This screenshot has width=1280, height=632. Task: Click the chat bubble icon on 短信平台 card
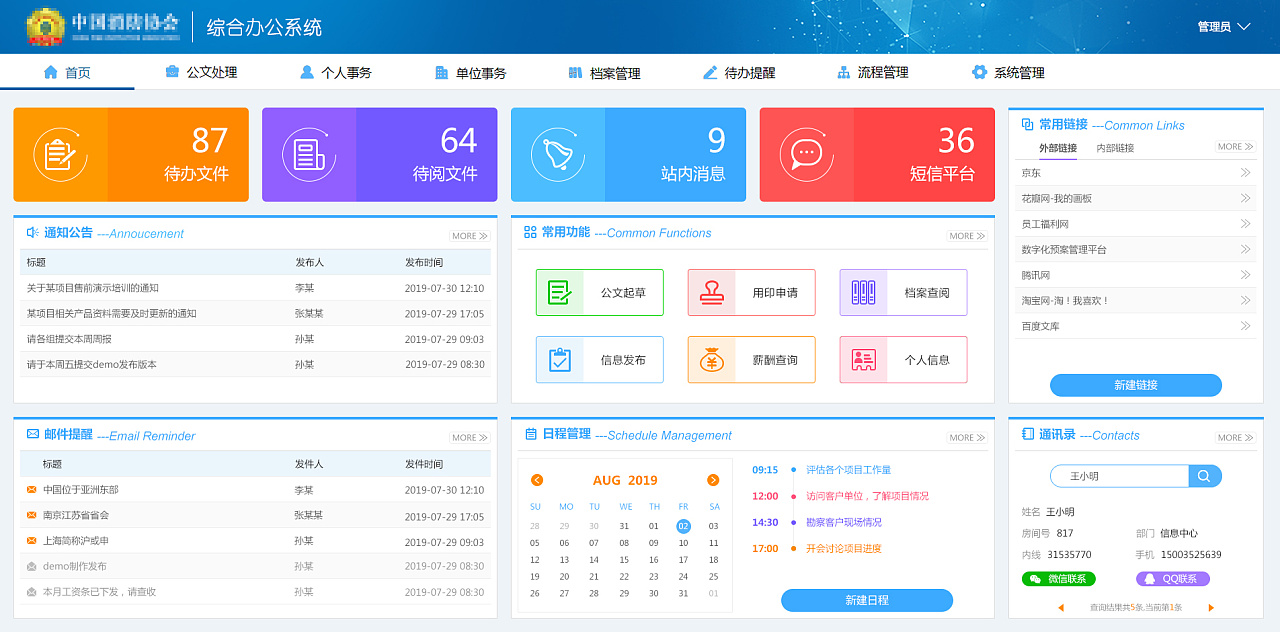(x=807, y=154)
